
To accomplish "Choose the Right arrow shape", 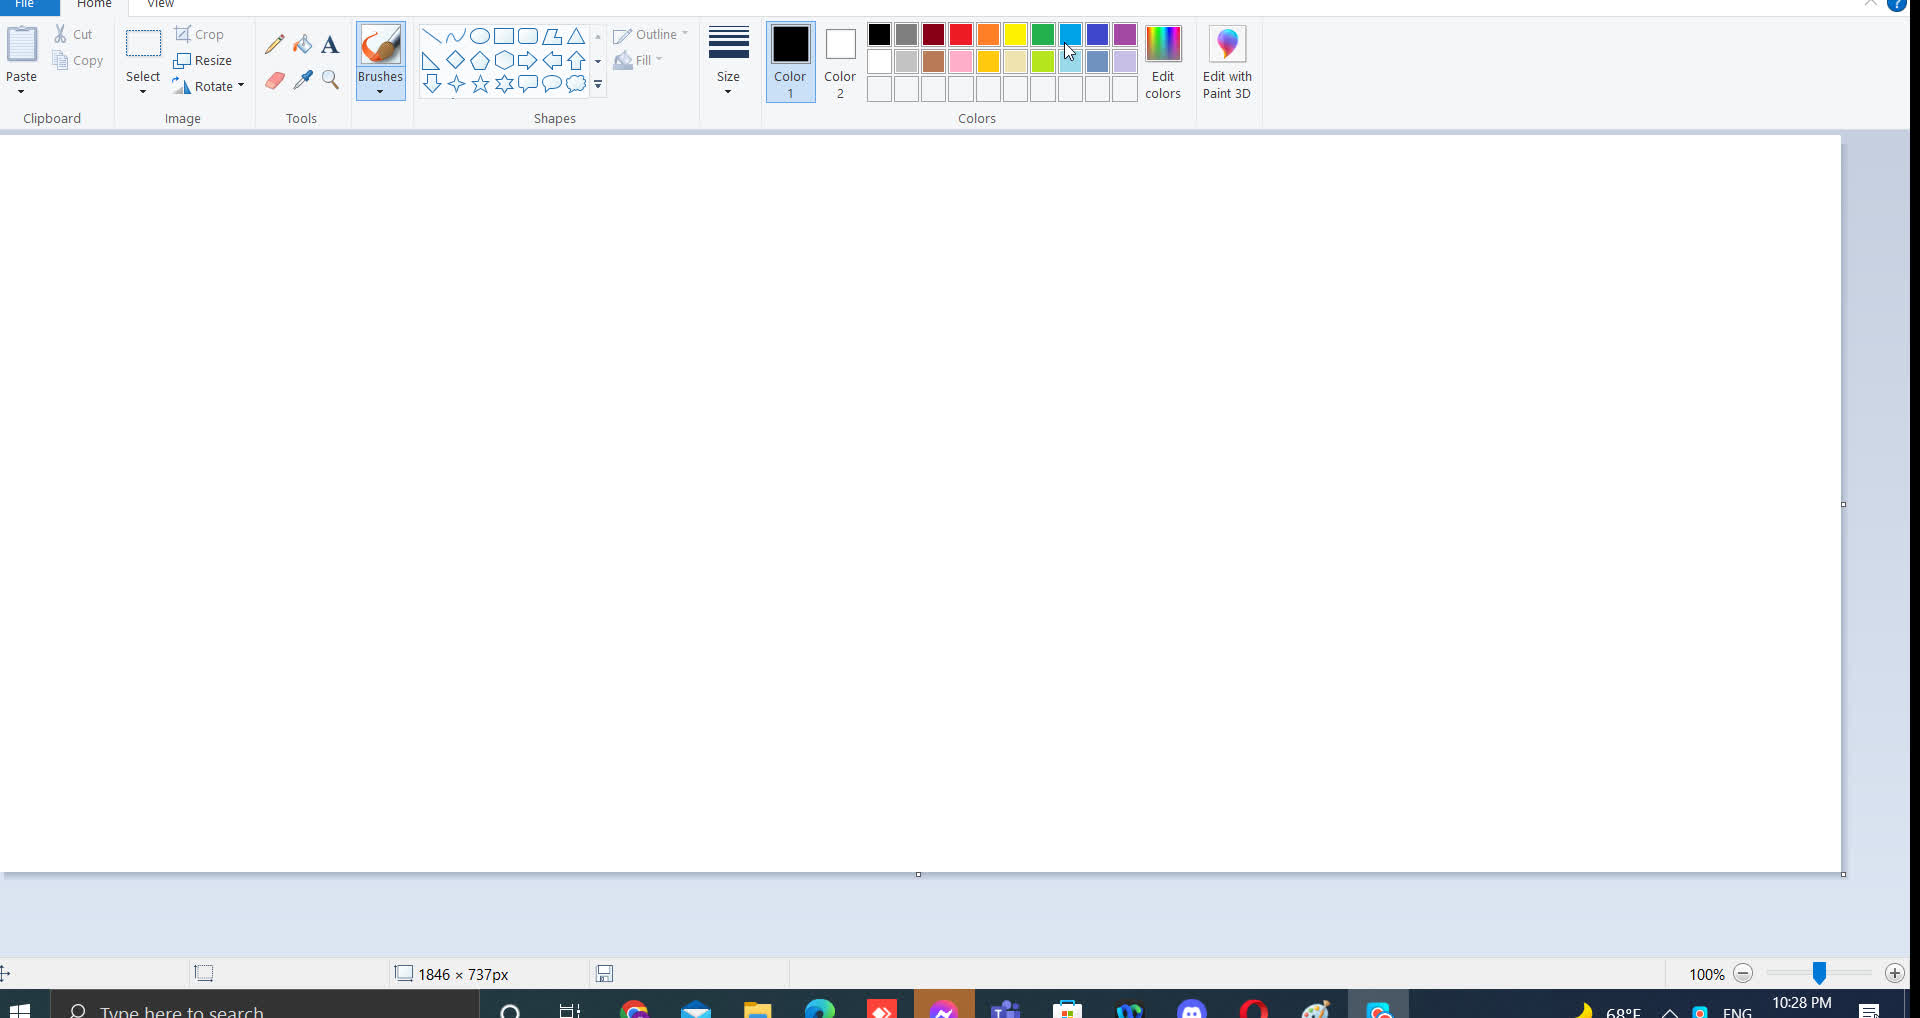I will click(528, 60).
